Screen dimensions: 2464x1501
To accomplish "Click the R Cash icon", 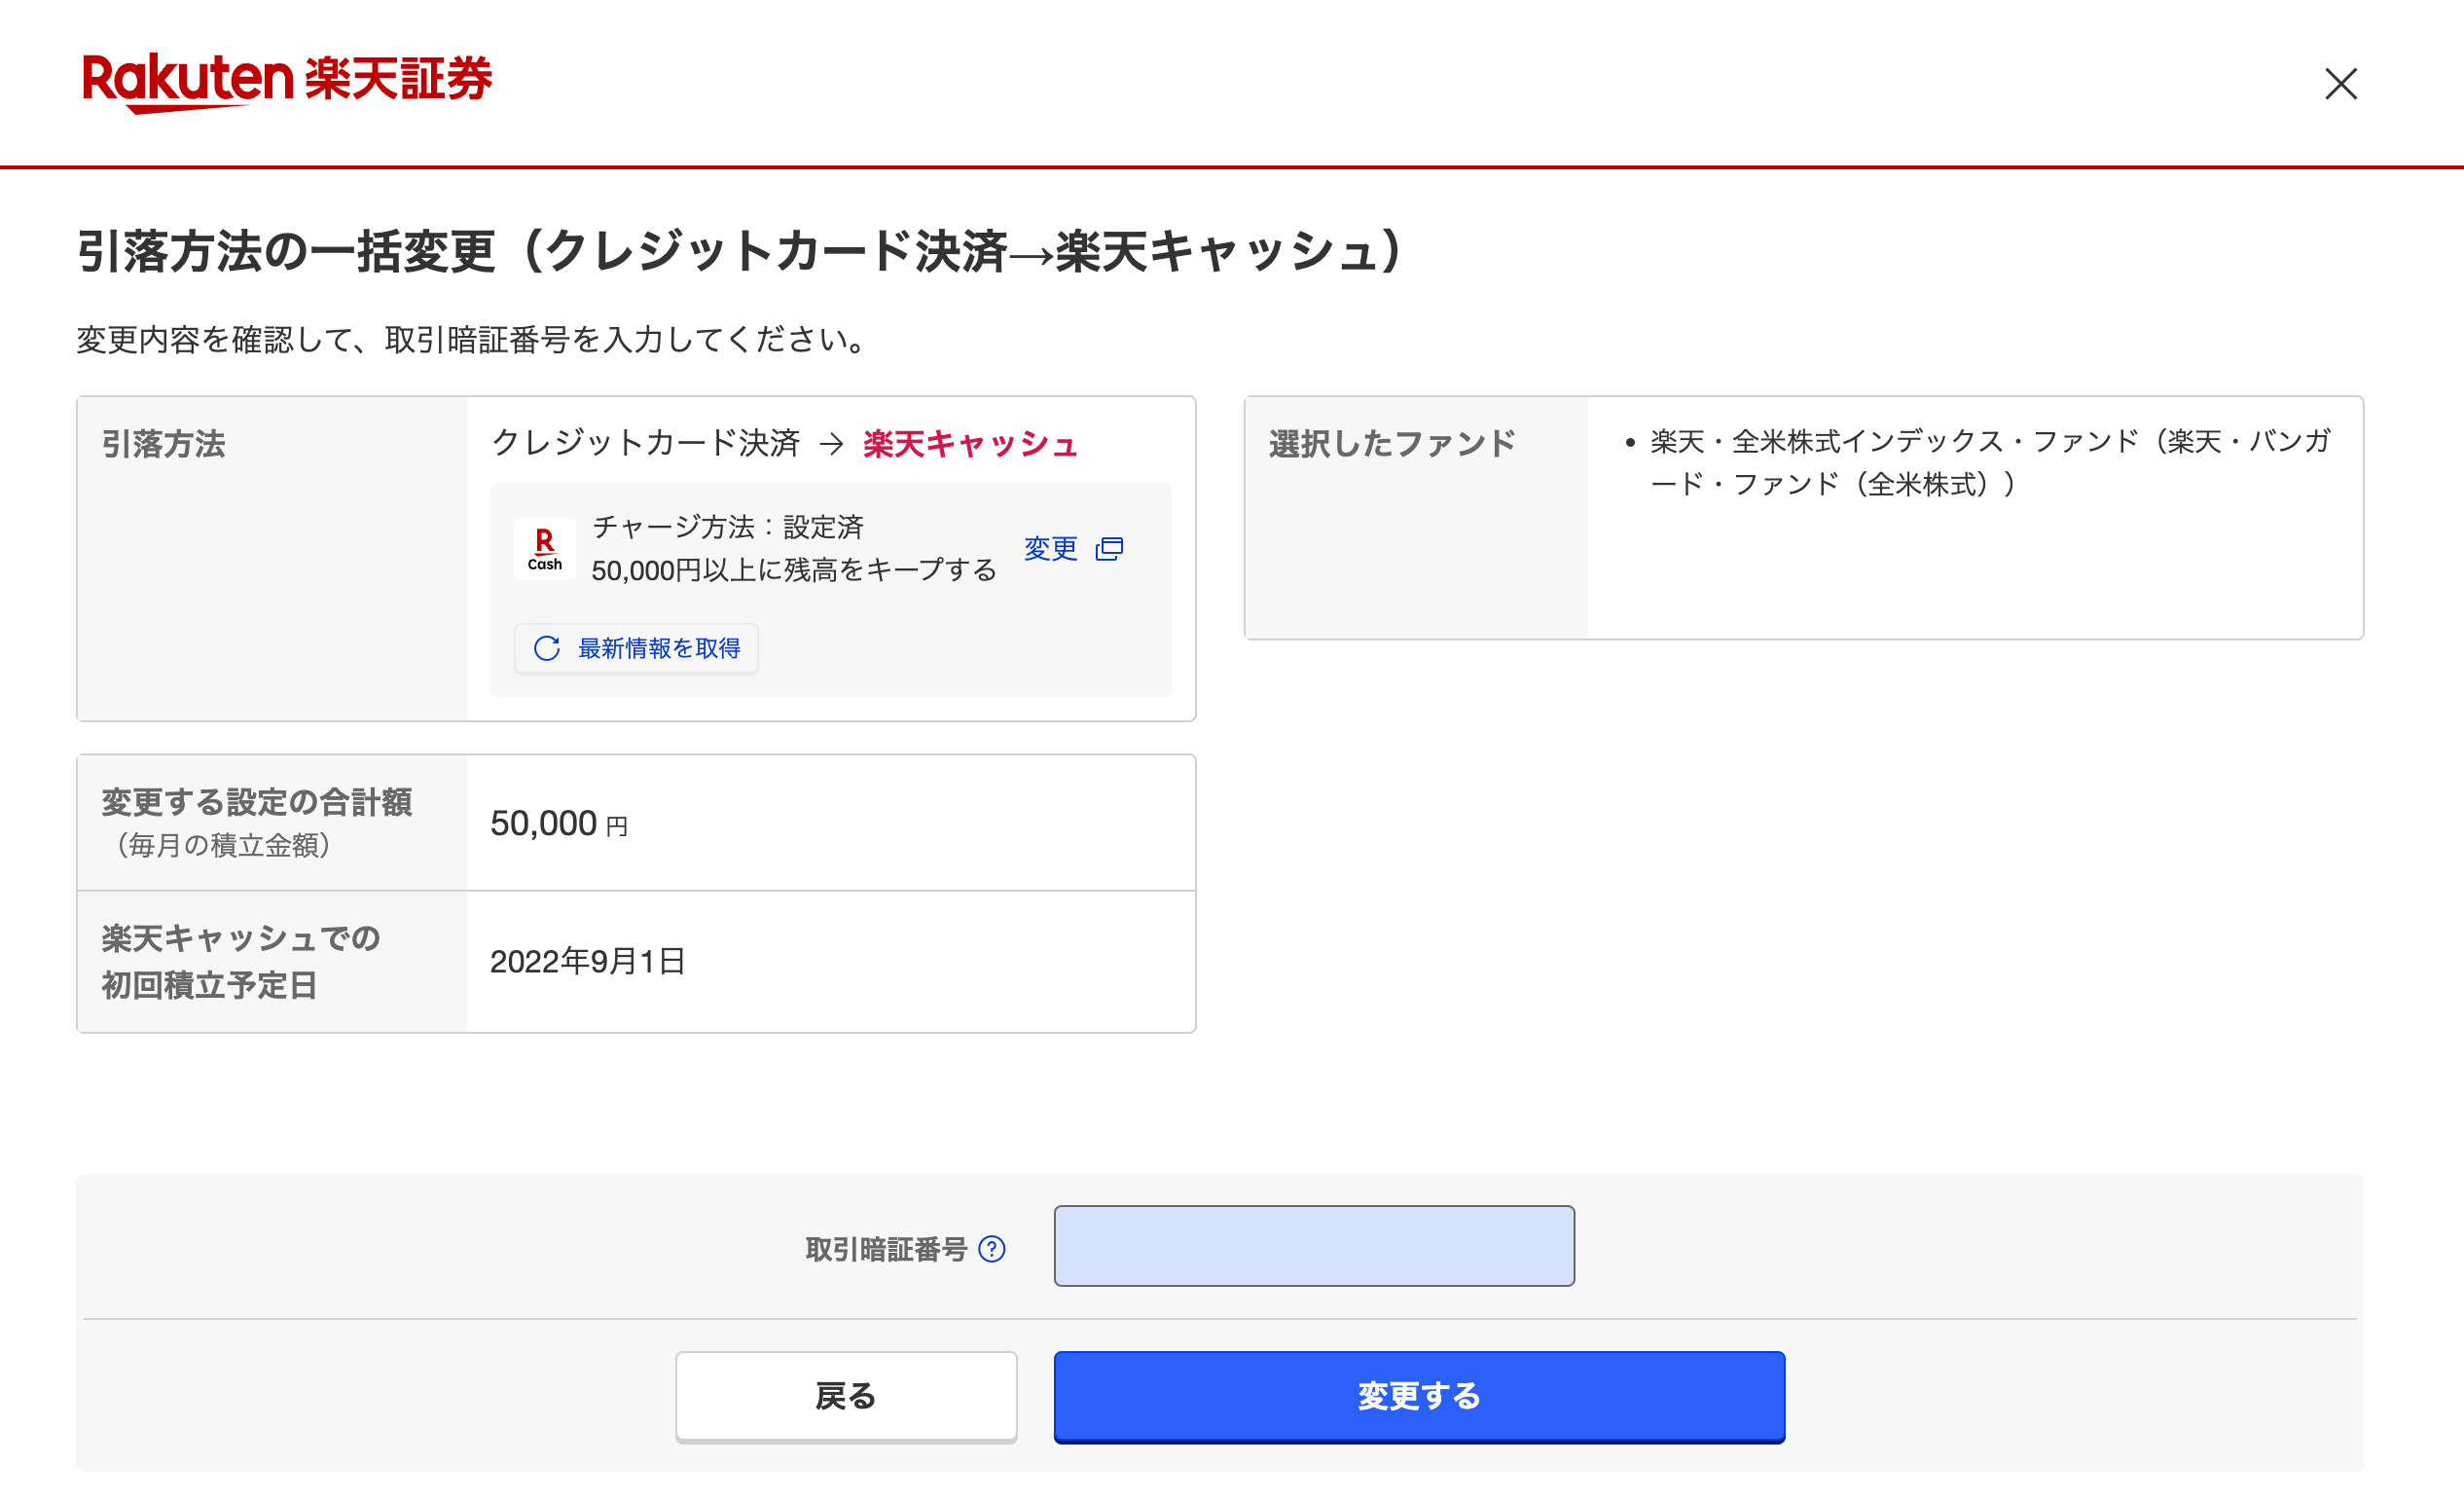I will tap(544, 549).
